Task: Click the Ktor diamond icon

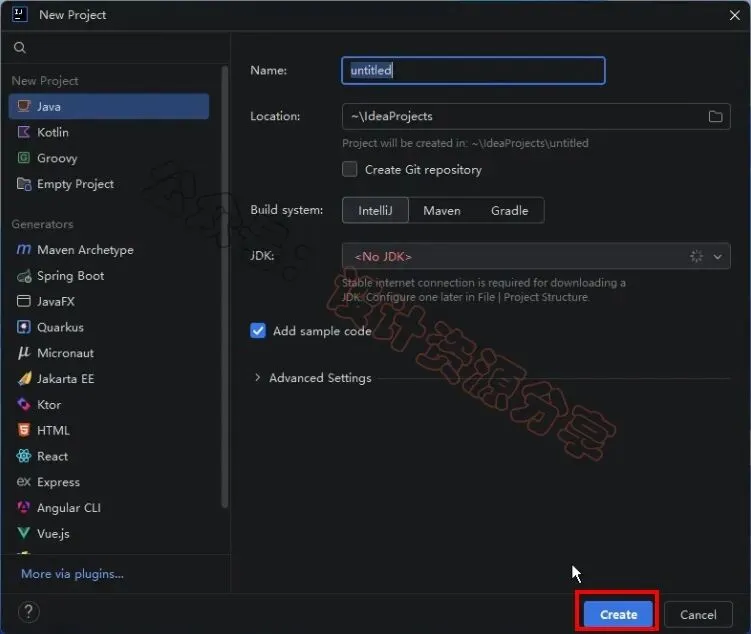Action: pyautogui.click(x=23, y=405)
